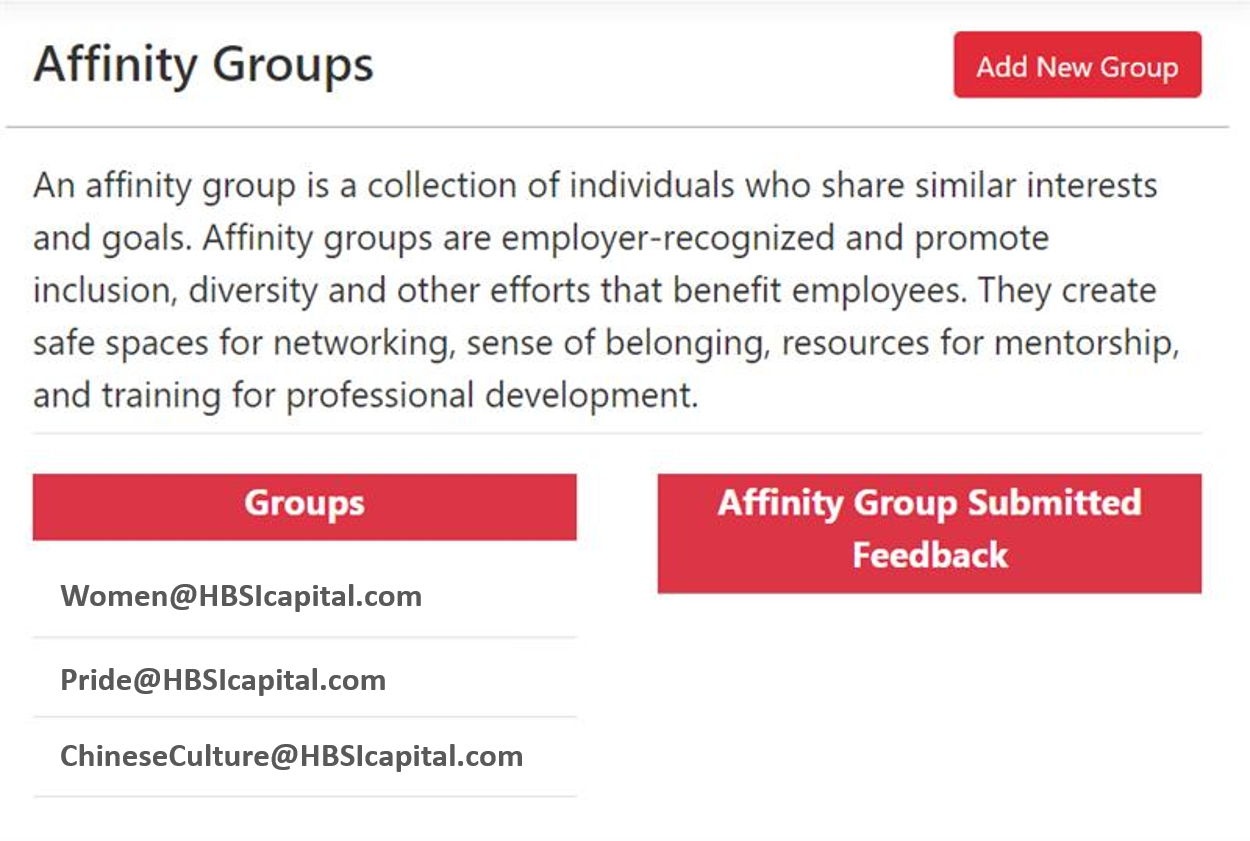Select Affinity Group Submitted Feedback header
Viewport: 1250px width, 841px height.
tap(929, 532)
